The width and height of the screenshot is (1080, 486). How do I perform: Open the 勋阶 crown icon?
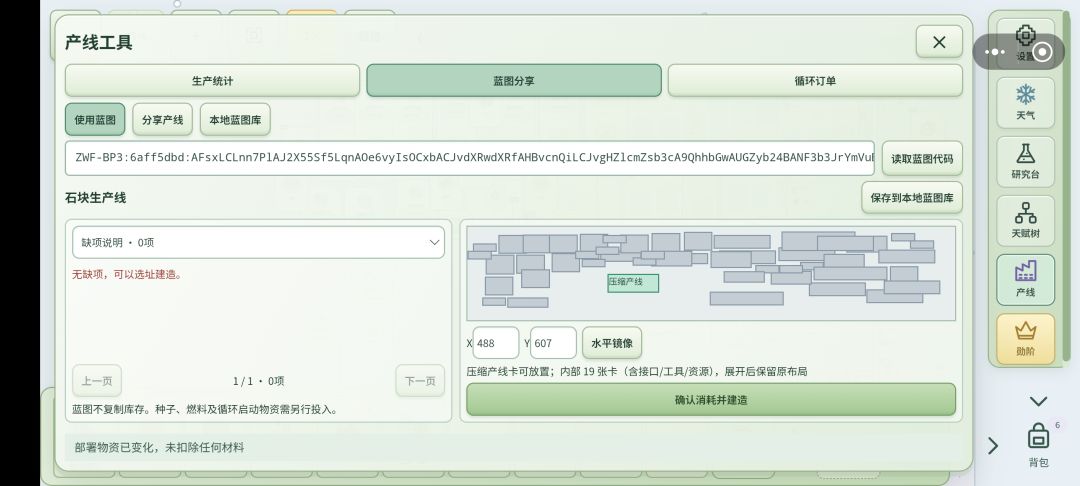pyautogui.click(x=1025, y=339)
